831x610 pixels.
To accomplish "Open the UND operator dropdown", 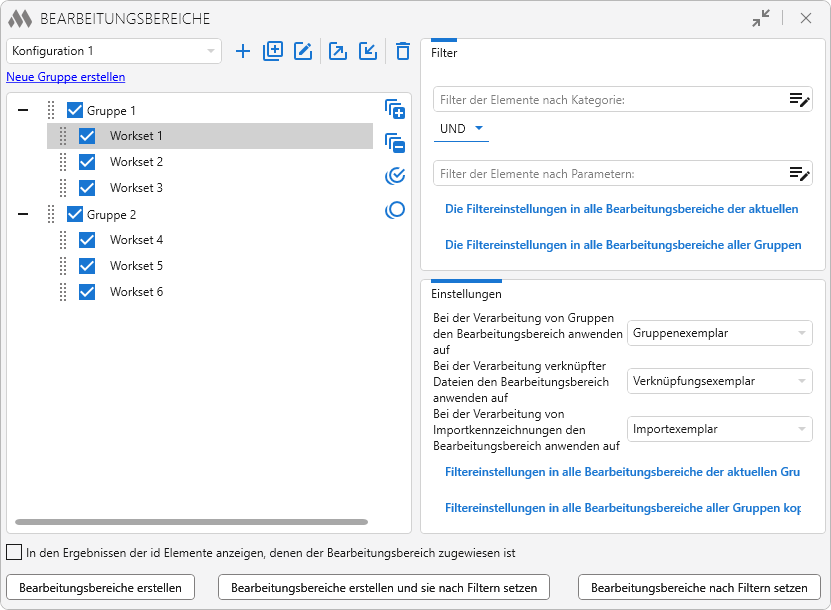I will point(461,129).
